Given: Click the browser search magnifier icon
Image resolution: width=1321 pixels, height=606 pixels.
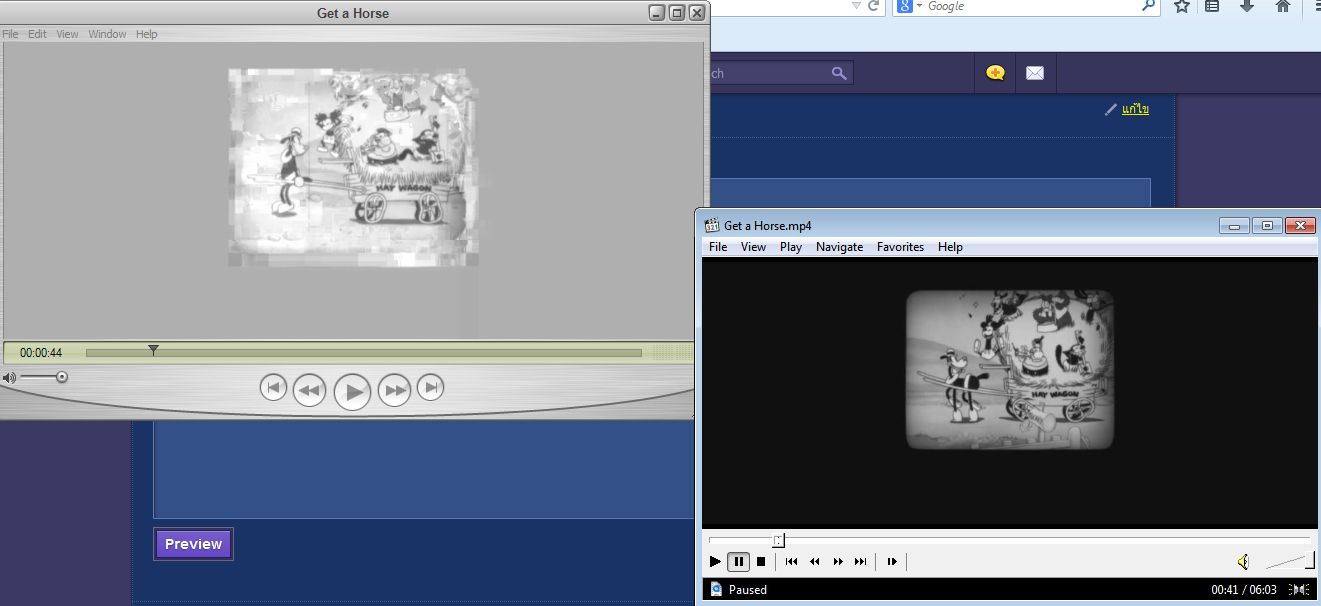Looking at the screenshot, I should pyautogui.click(x=1149, y=6).
